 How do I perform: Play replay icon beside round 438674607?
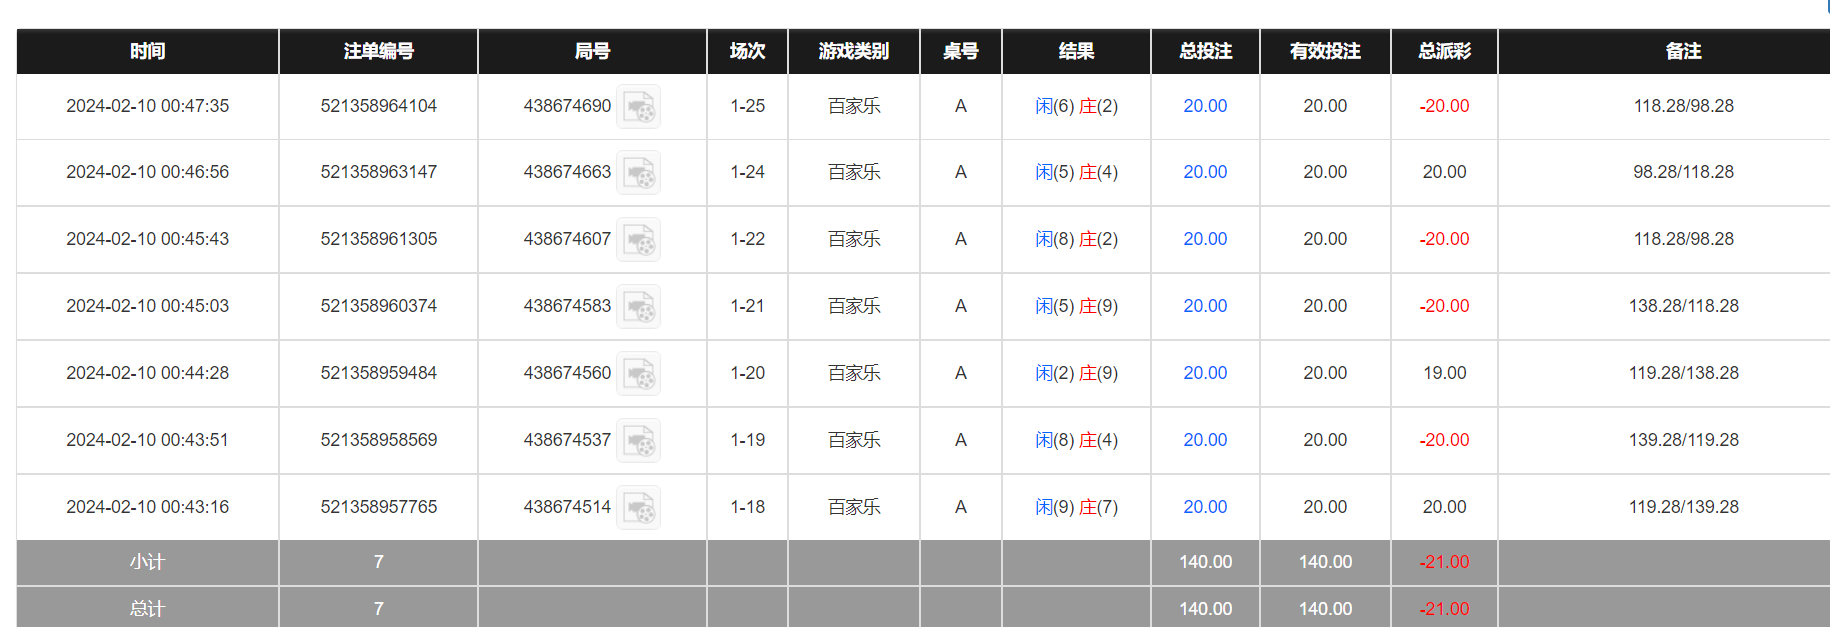[x=638, y=240]
